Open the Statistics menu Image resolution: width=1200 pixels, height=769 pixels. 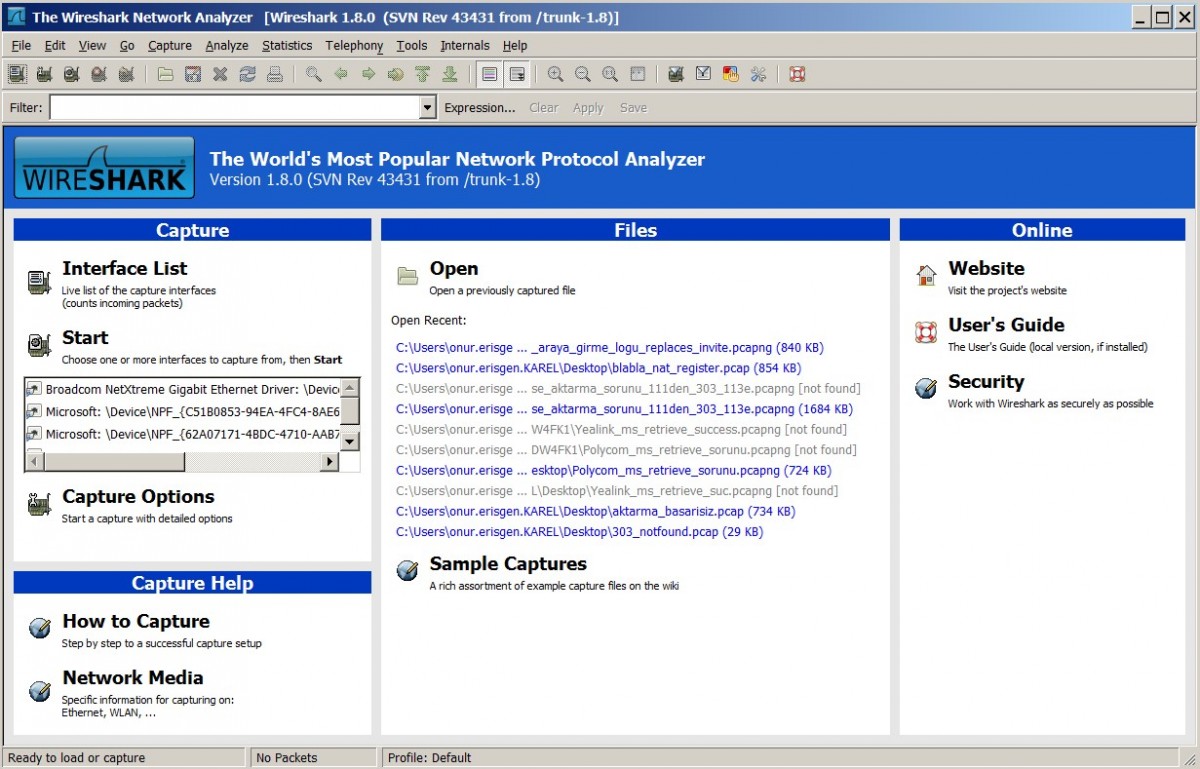pos(287,45)
